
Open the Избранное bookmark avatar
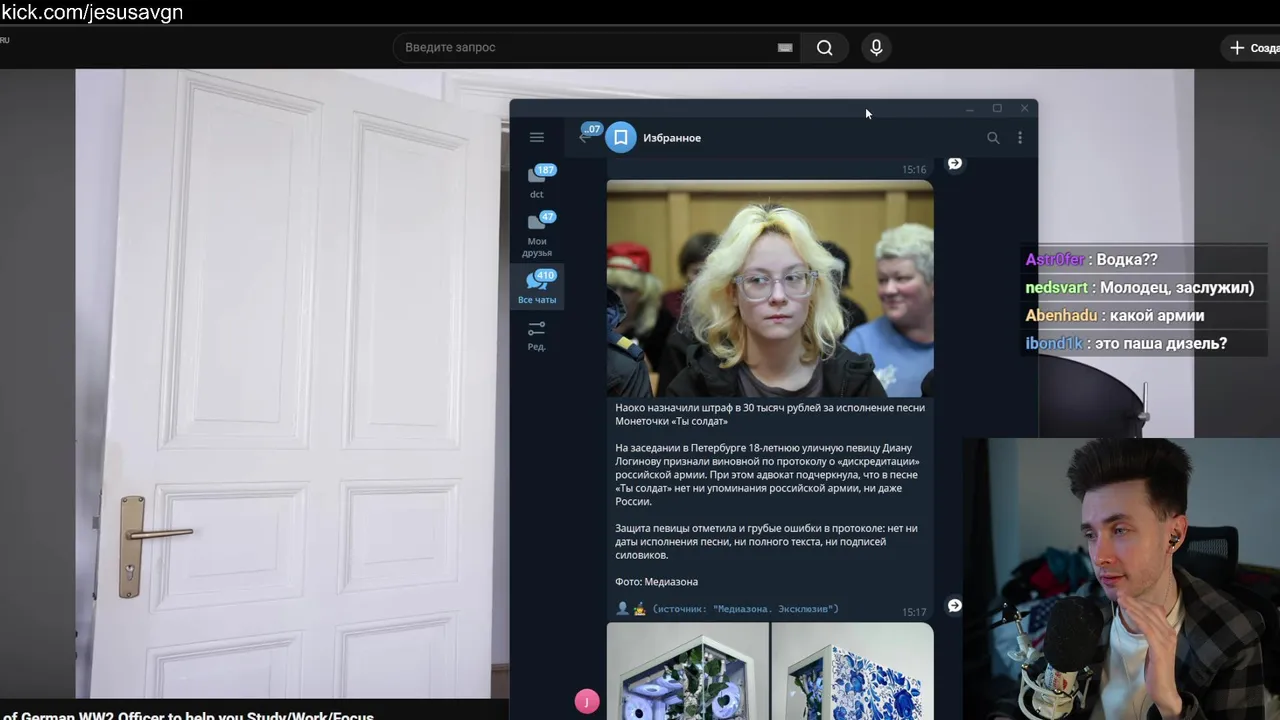tap(621, 138)
